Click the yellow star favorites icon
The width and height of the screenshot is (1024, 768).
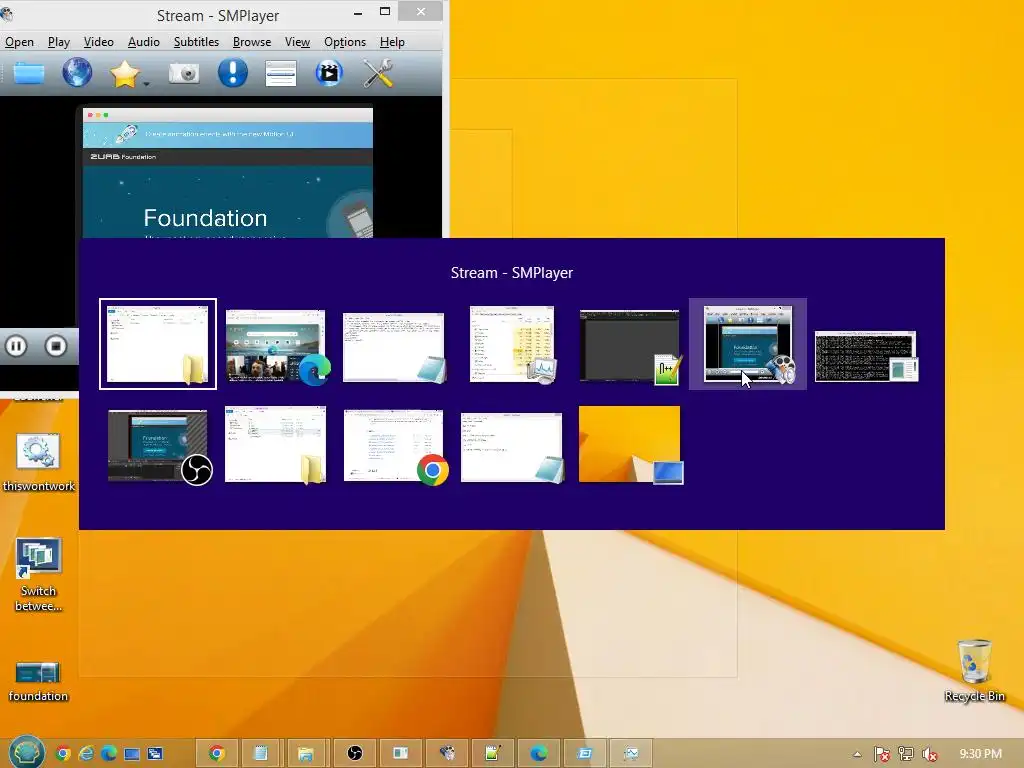[x=124, y=73]
